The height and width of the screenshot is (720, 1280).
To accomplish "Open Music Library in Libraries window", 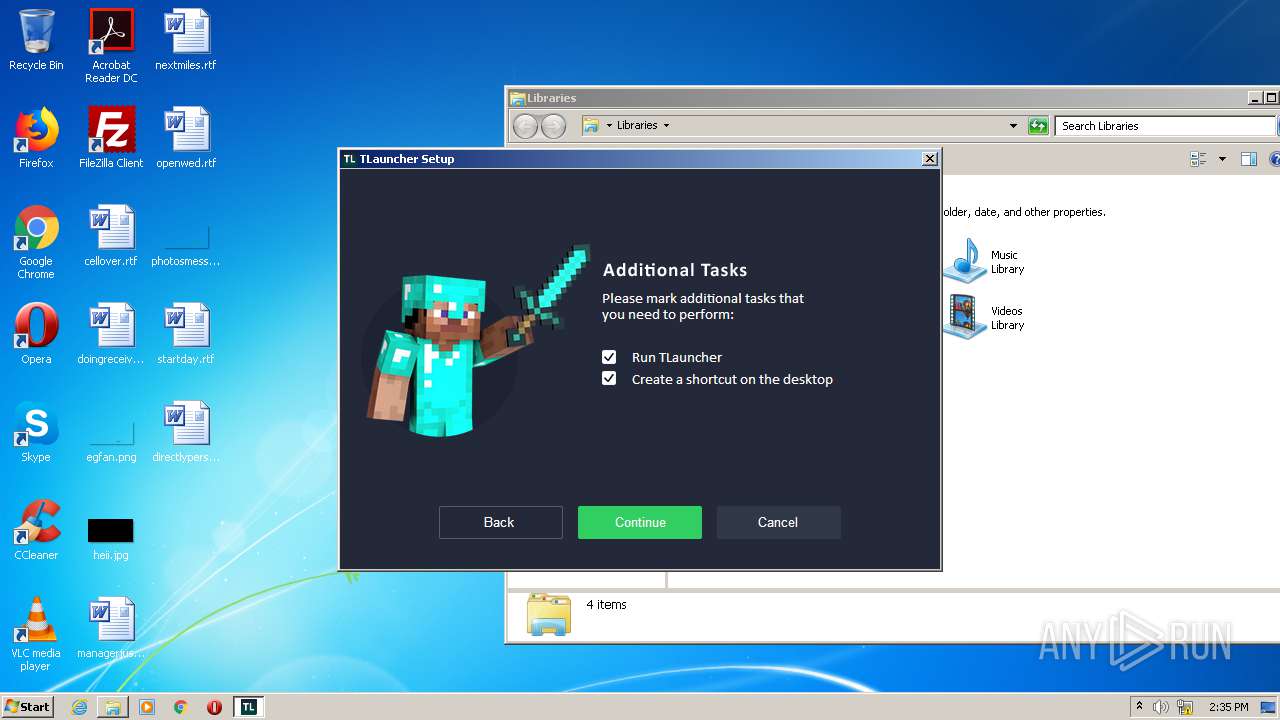I will coord(985,261).
